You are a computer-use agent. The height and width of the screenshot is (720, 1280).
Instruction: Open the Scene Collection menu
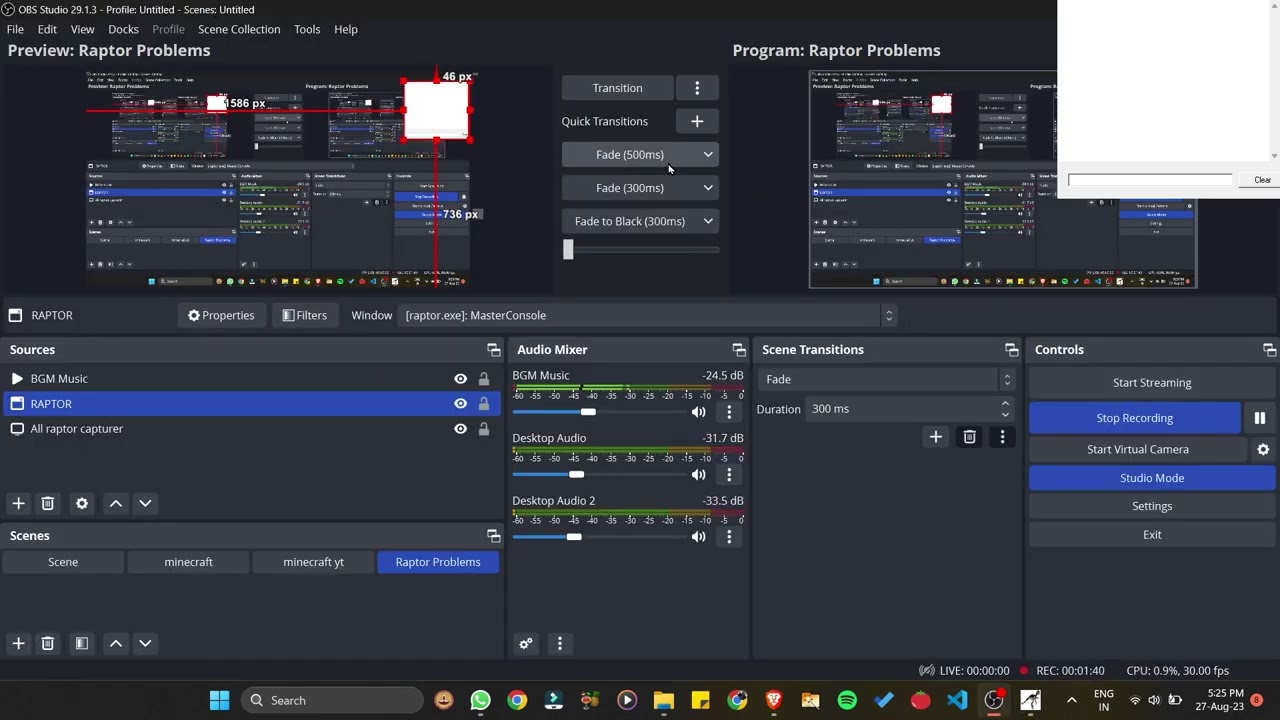point(239,29)
